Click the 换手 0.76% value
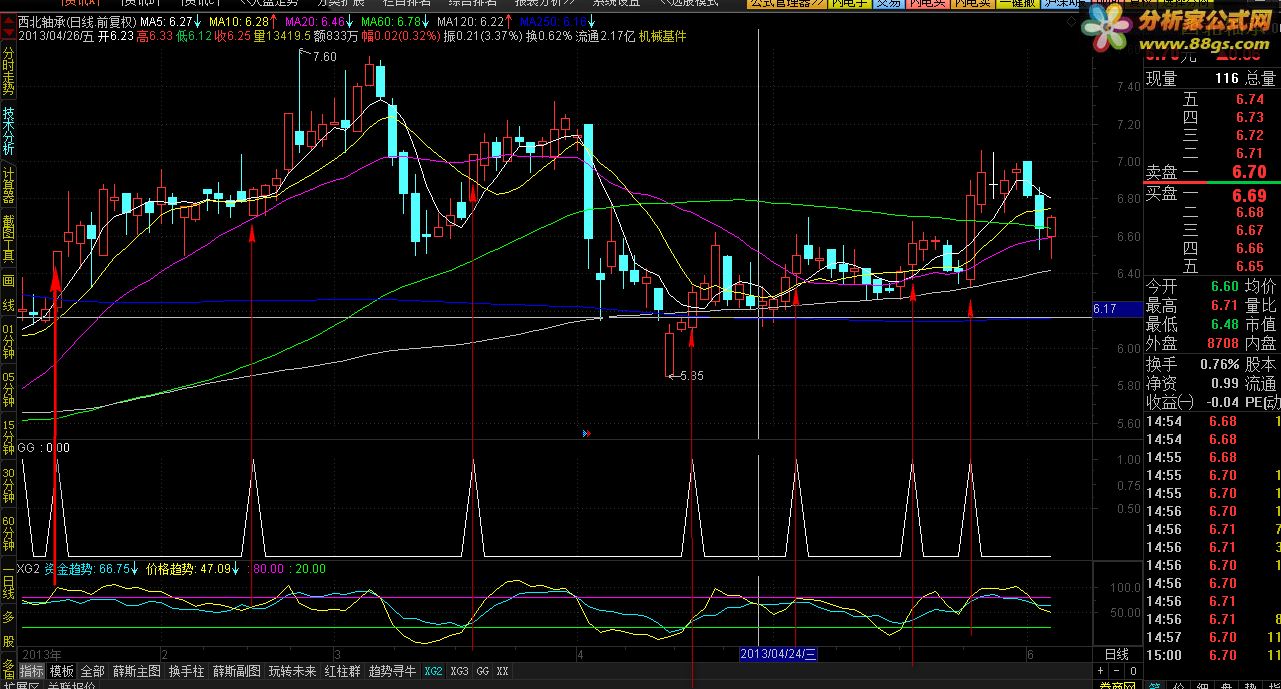The width and height of the screenshot is (1281, 689). [x=1220, y=364]
